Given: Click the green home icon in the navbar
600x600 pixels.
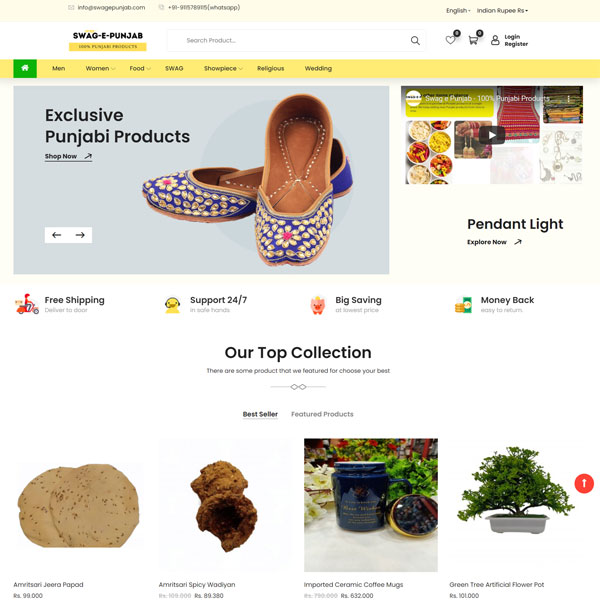Looking at the screenshot, I should pyautogui.click(x=25, y=68).
